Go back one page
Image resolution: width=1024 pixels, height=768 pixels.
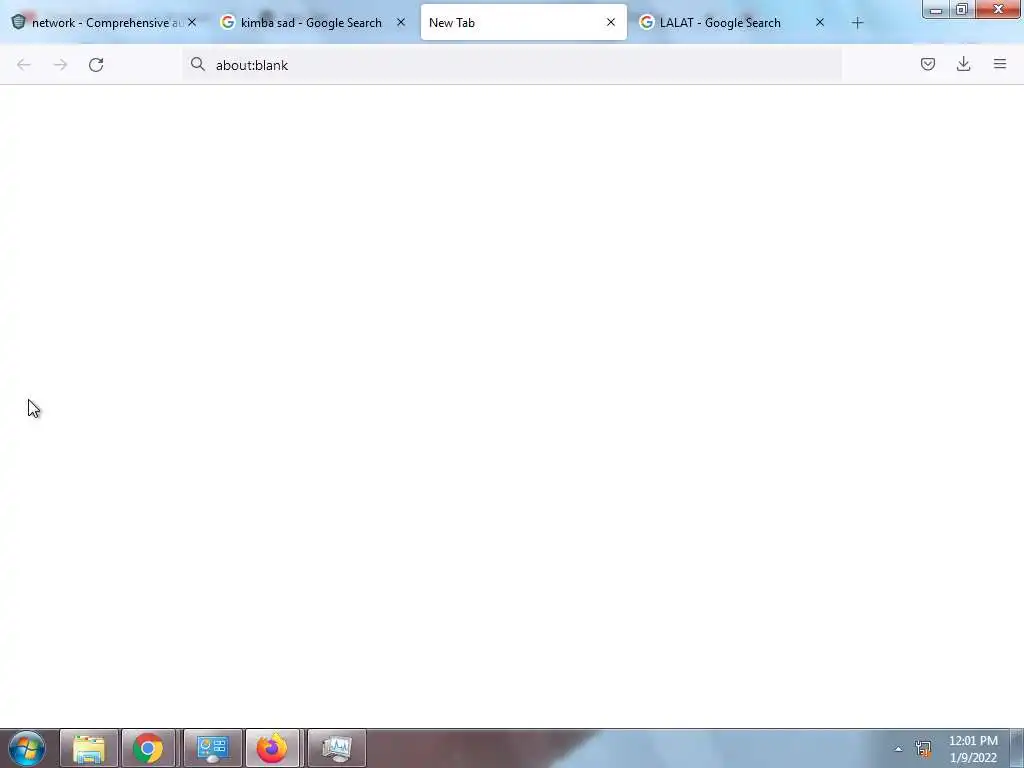point(24,65)
